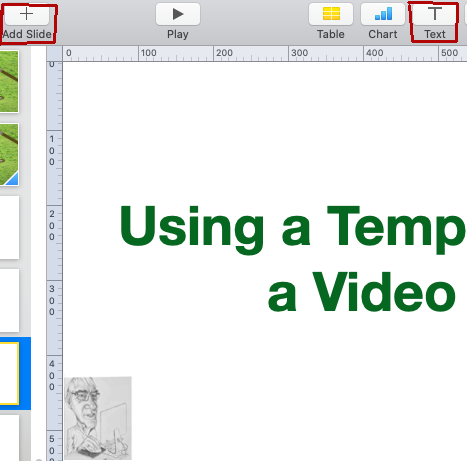The height and width of the screenshot is (461, 467).
Task: Select the second green grass slide thumbnail
Action: point(9,154)
